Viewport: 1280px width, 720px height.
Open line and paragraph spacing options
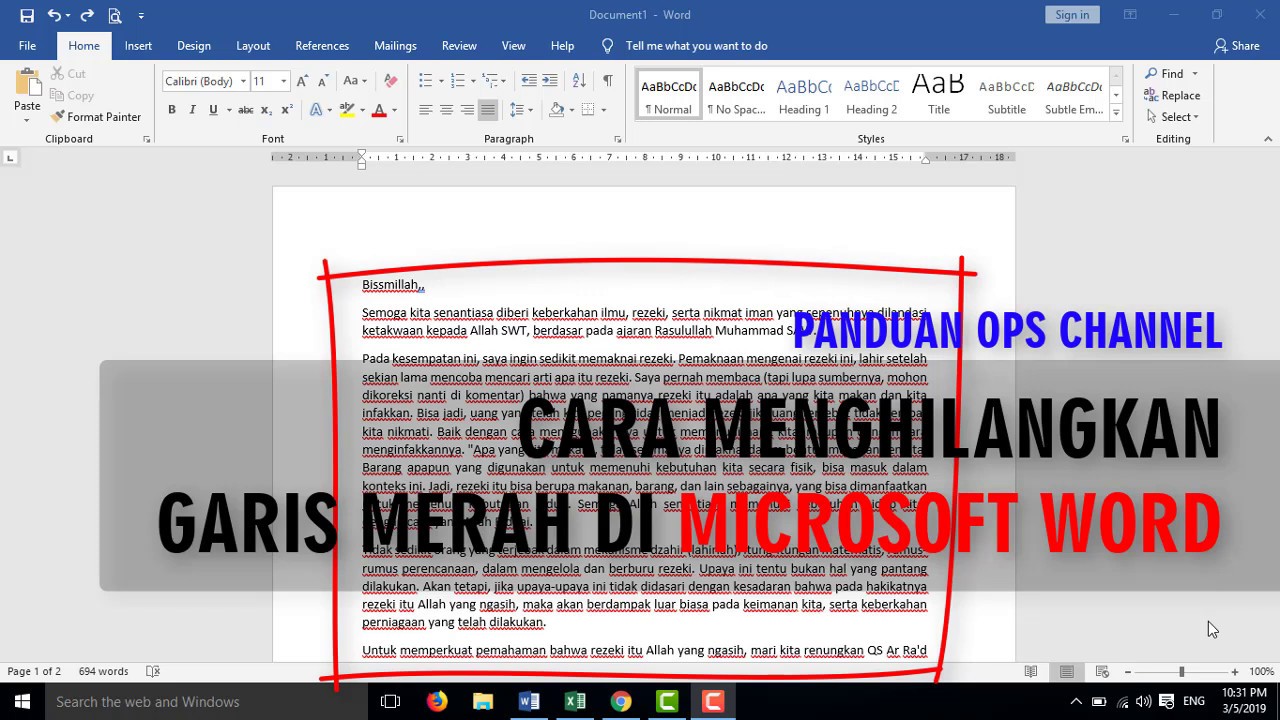click(520, 110)
